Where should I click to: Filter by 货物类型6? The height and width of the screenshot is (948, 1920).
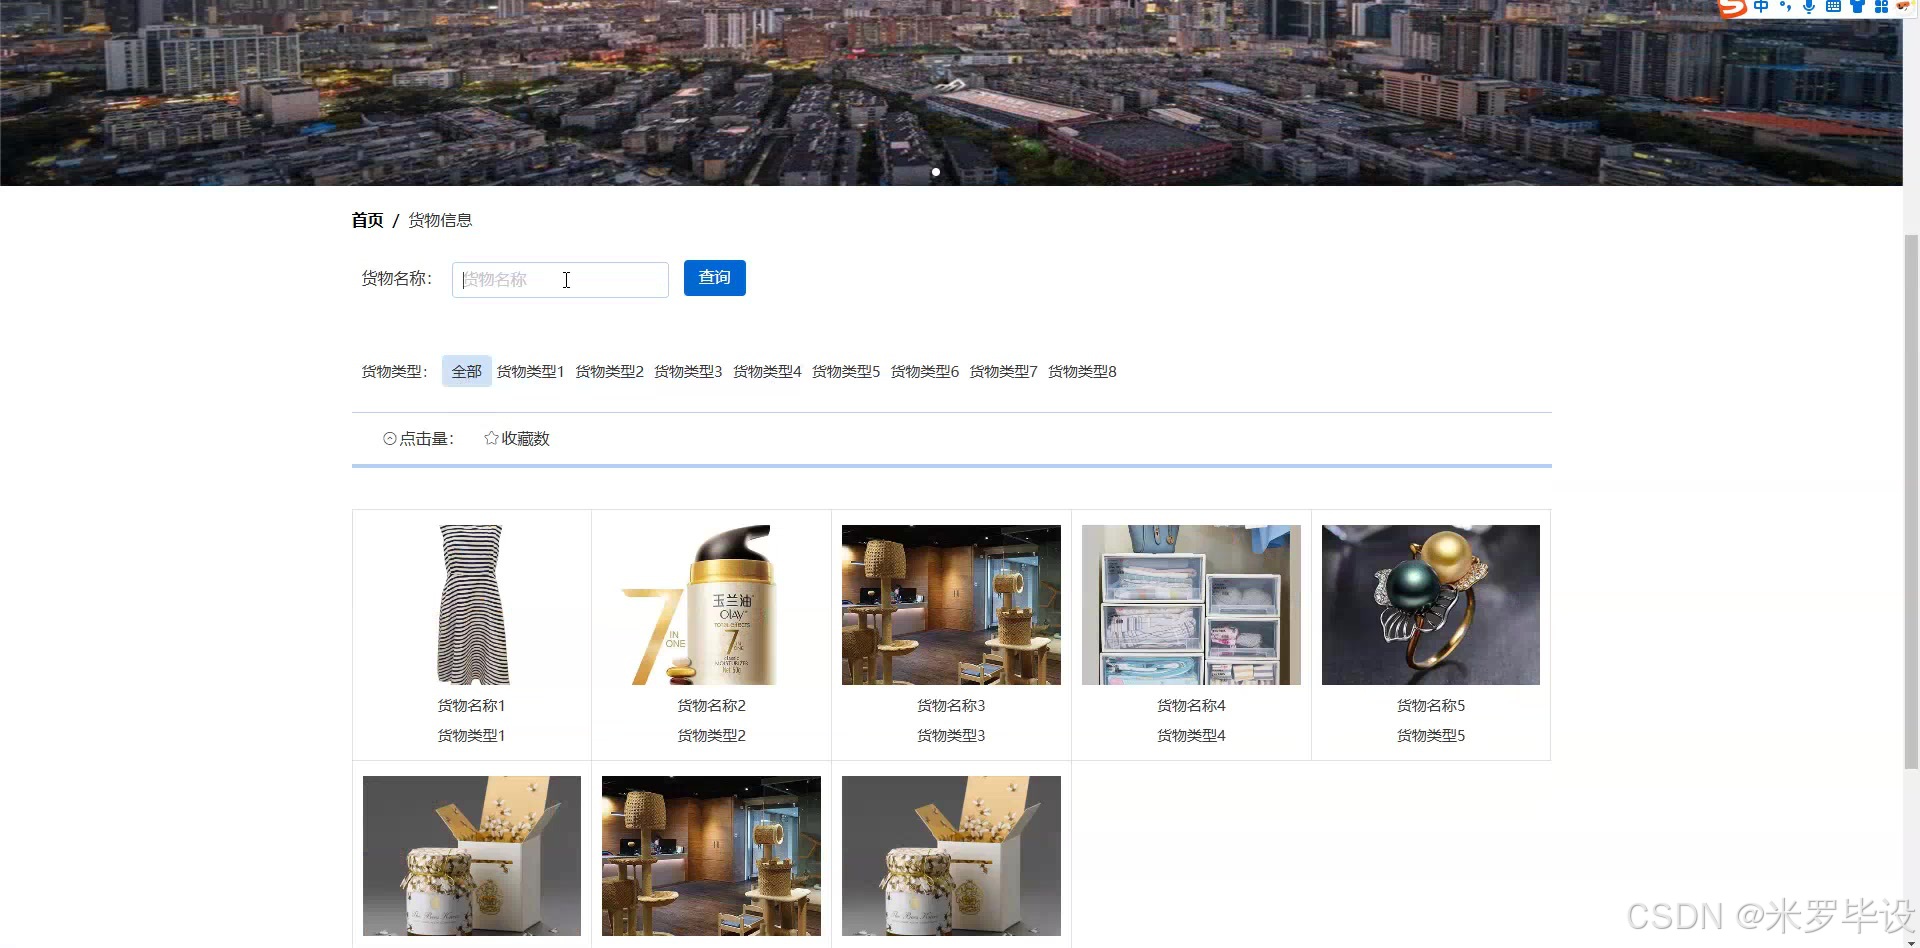point(925,372)
